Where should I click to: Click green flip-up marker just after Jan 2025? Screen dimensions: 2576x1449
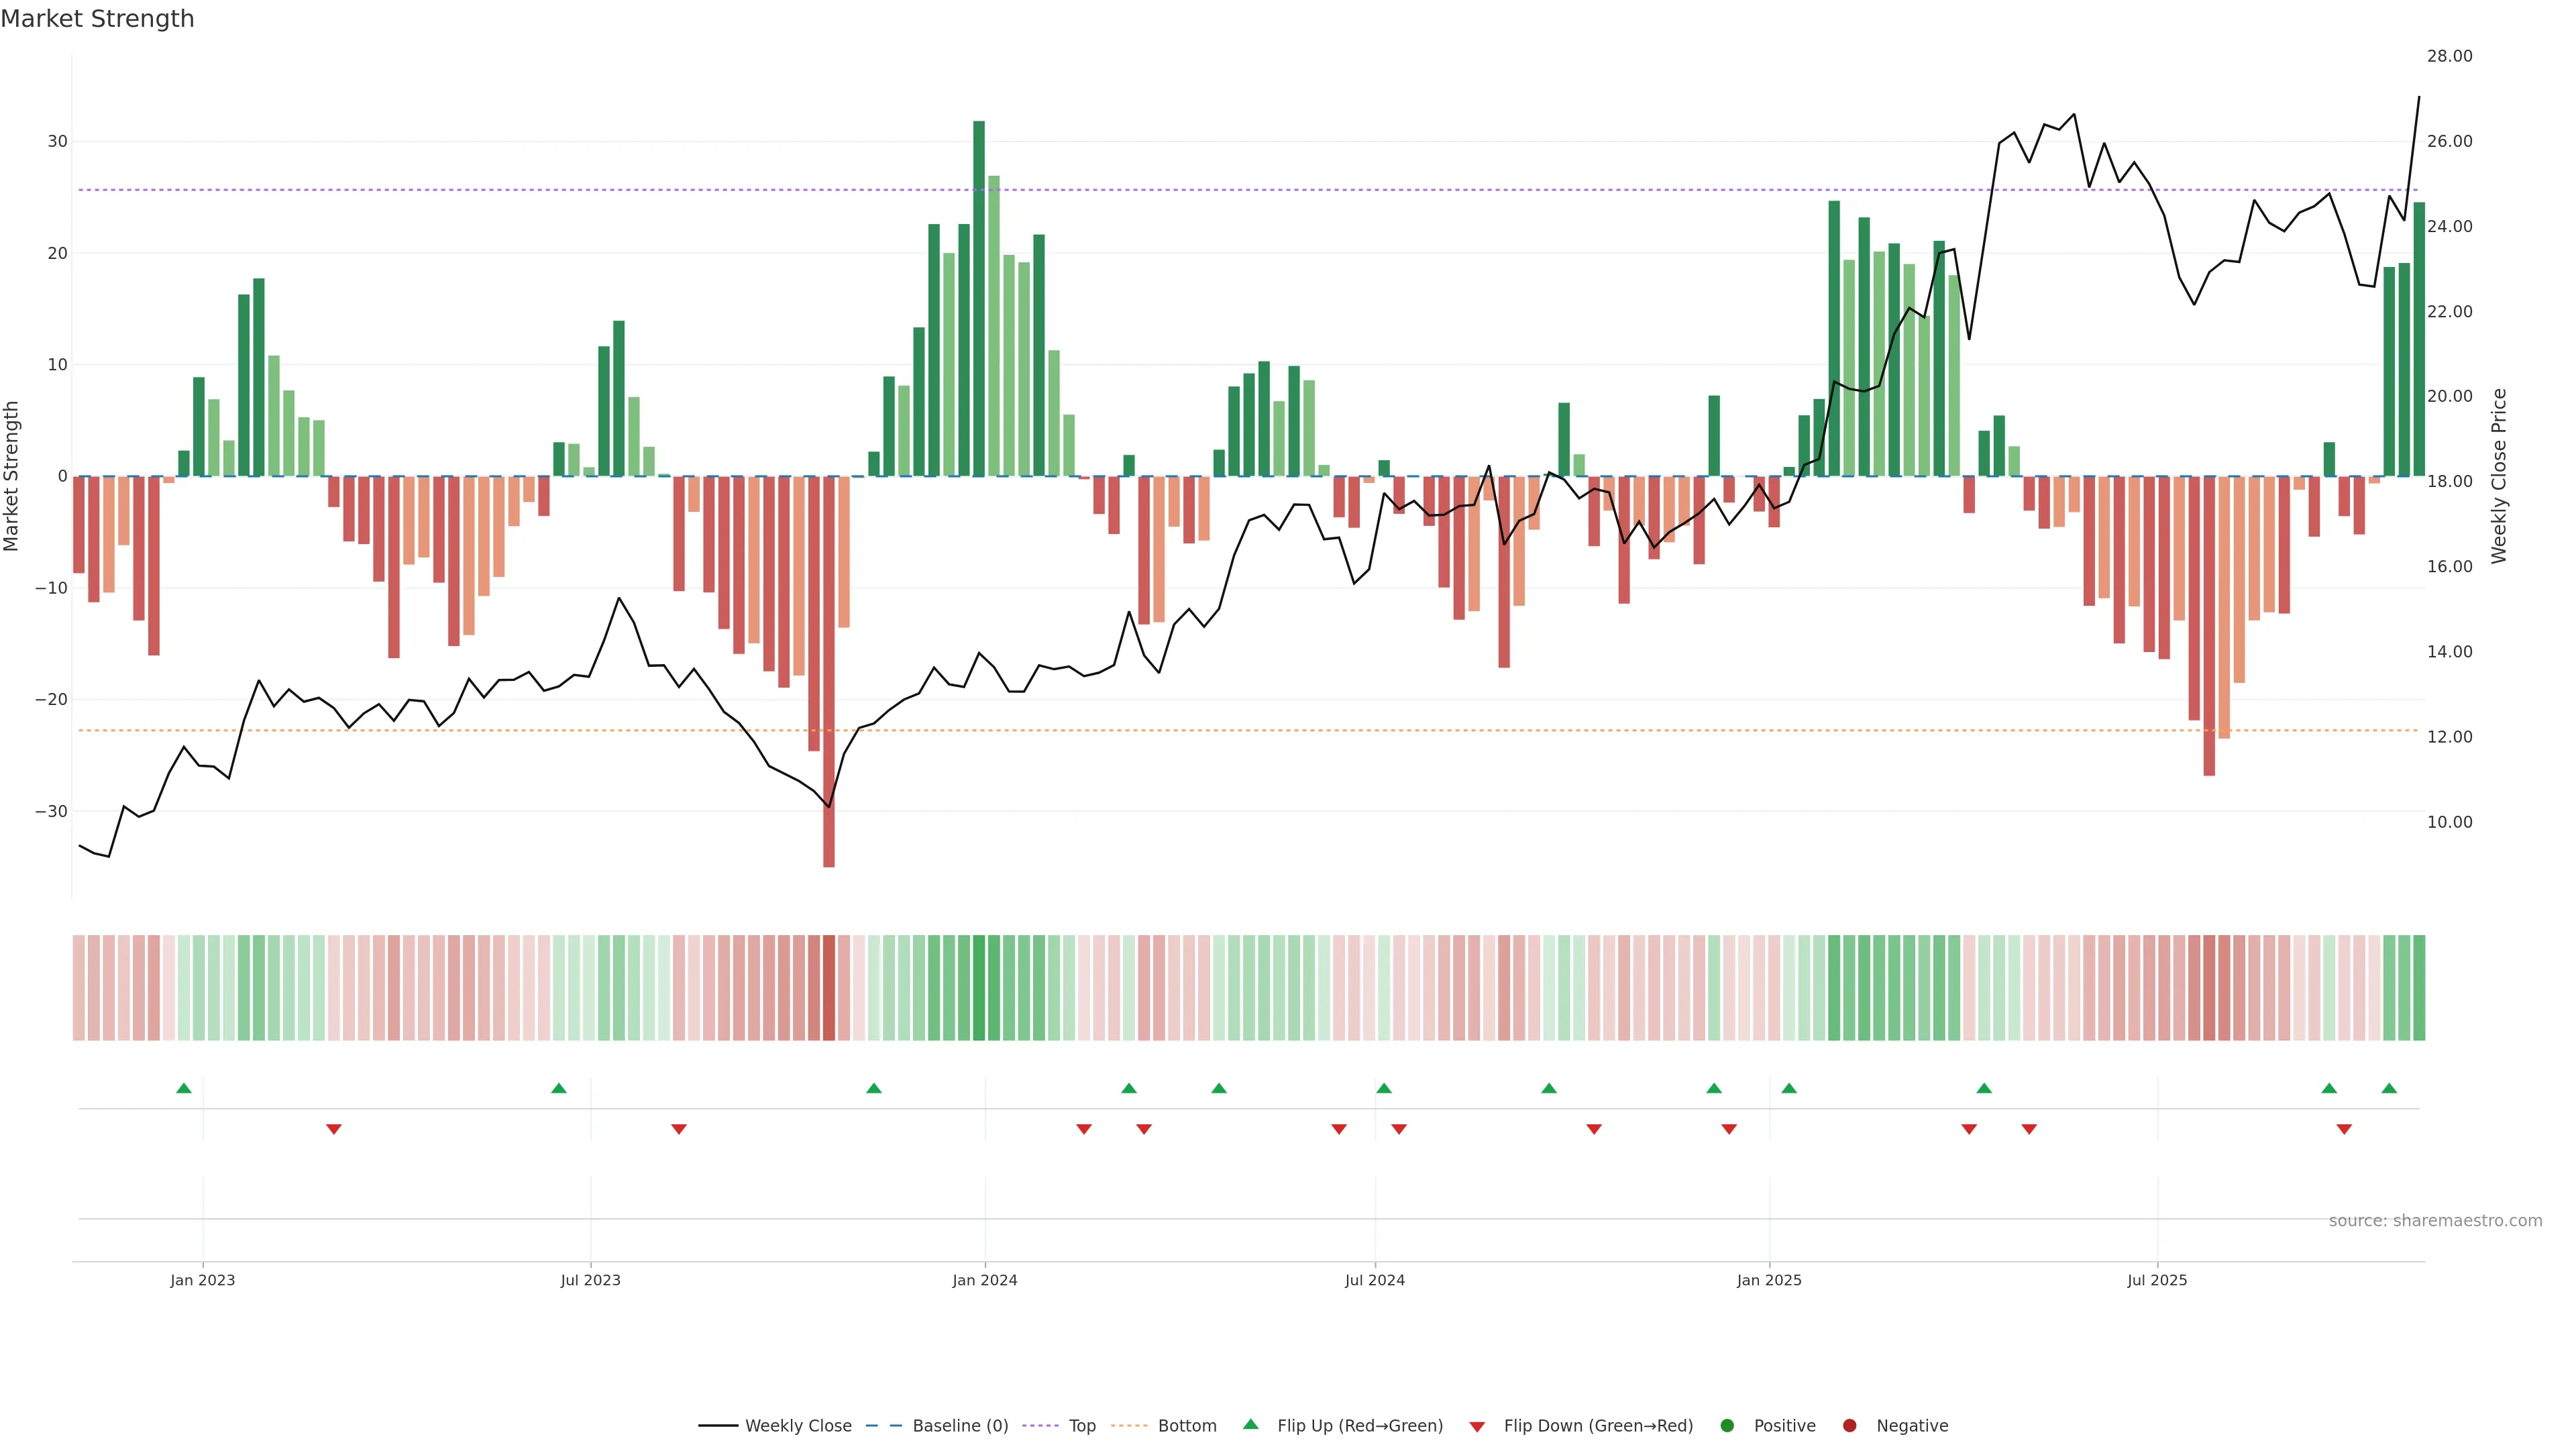(x=1789, y=1088)
